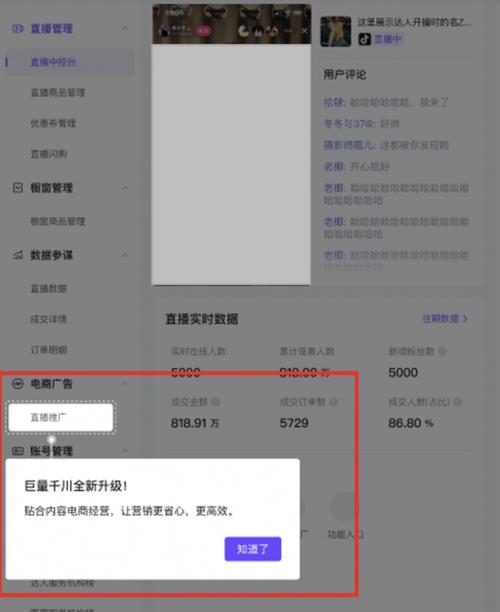This screenshot has width=500, height=612.
Task: Click the info icon beside 成交金额
Action: [215, 402]
